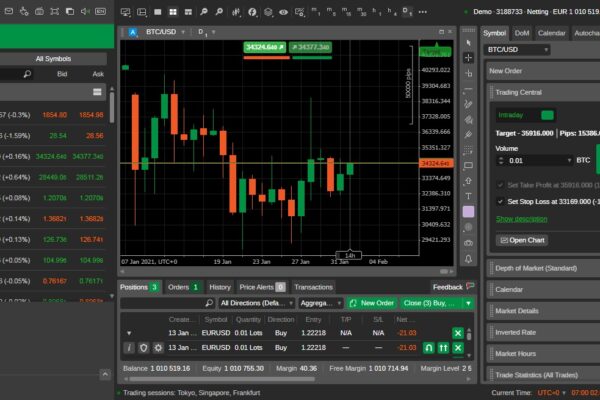Double the EURUSD position with the double-arrow icon
The width and height of the screenshot is (600, 400).
[x=443, y=348]
